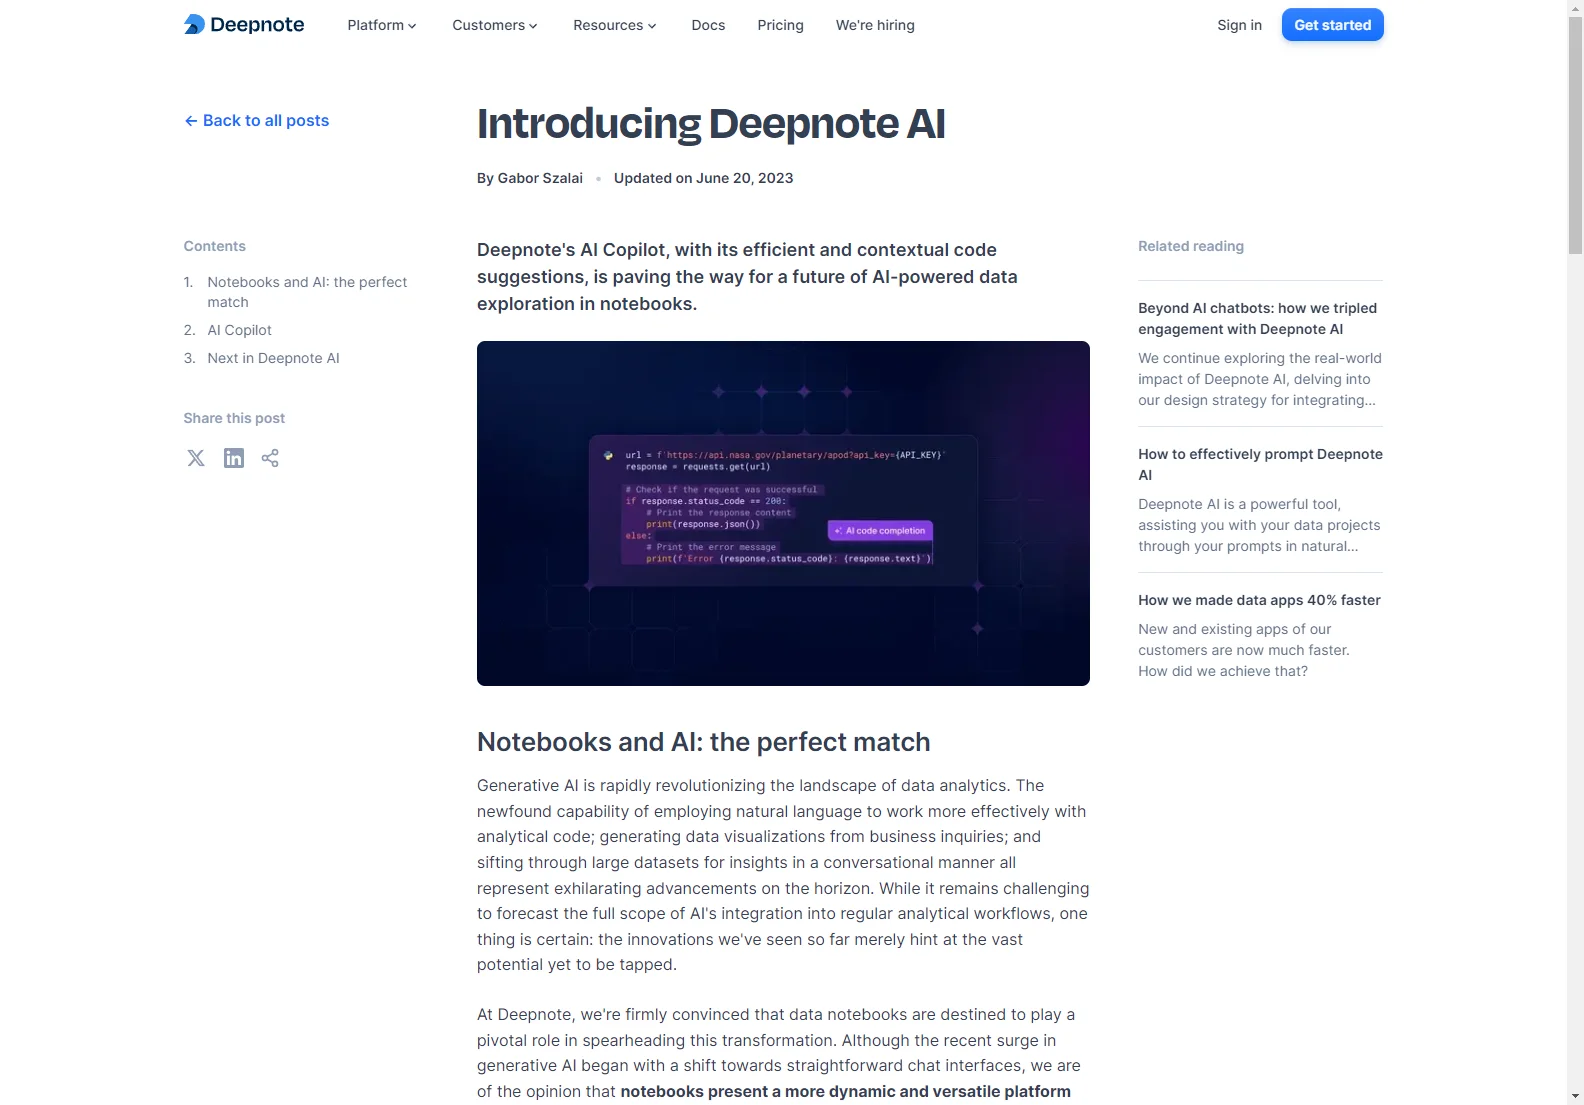The height and width of the screenshot is (1105, 1584).
Task: Click the text "New and existing apps of our"
Action: coord(1234,629)
